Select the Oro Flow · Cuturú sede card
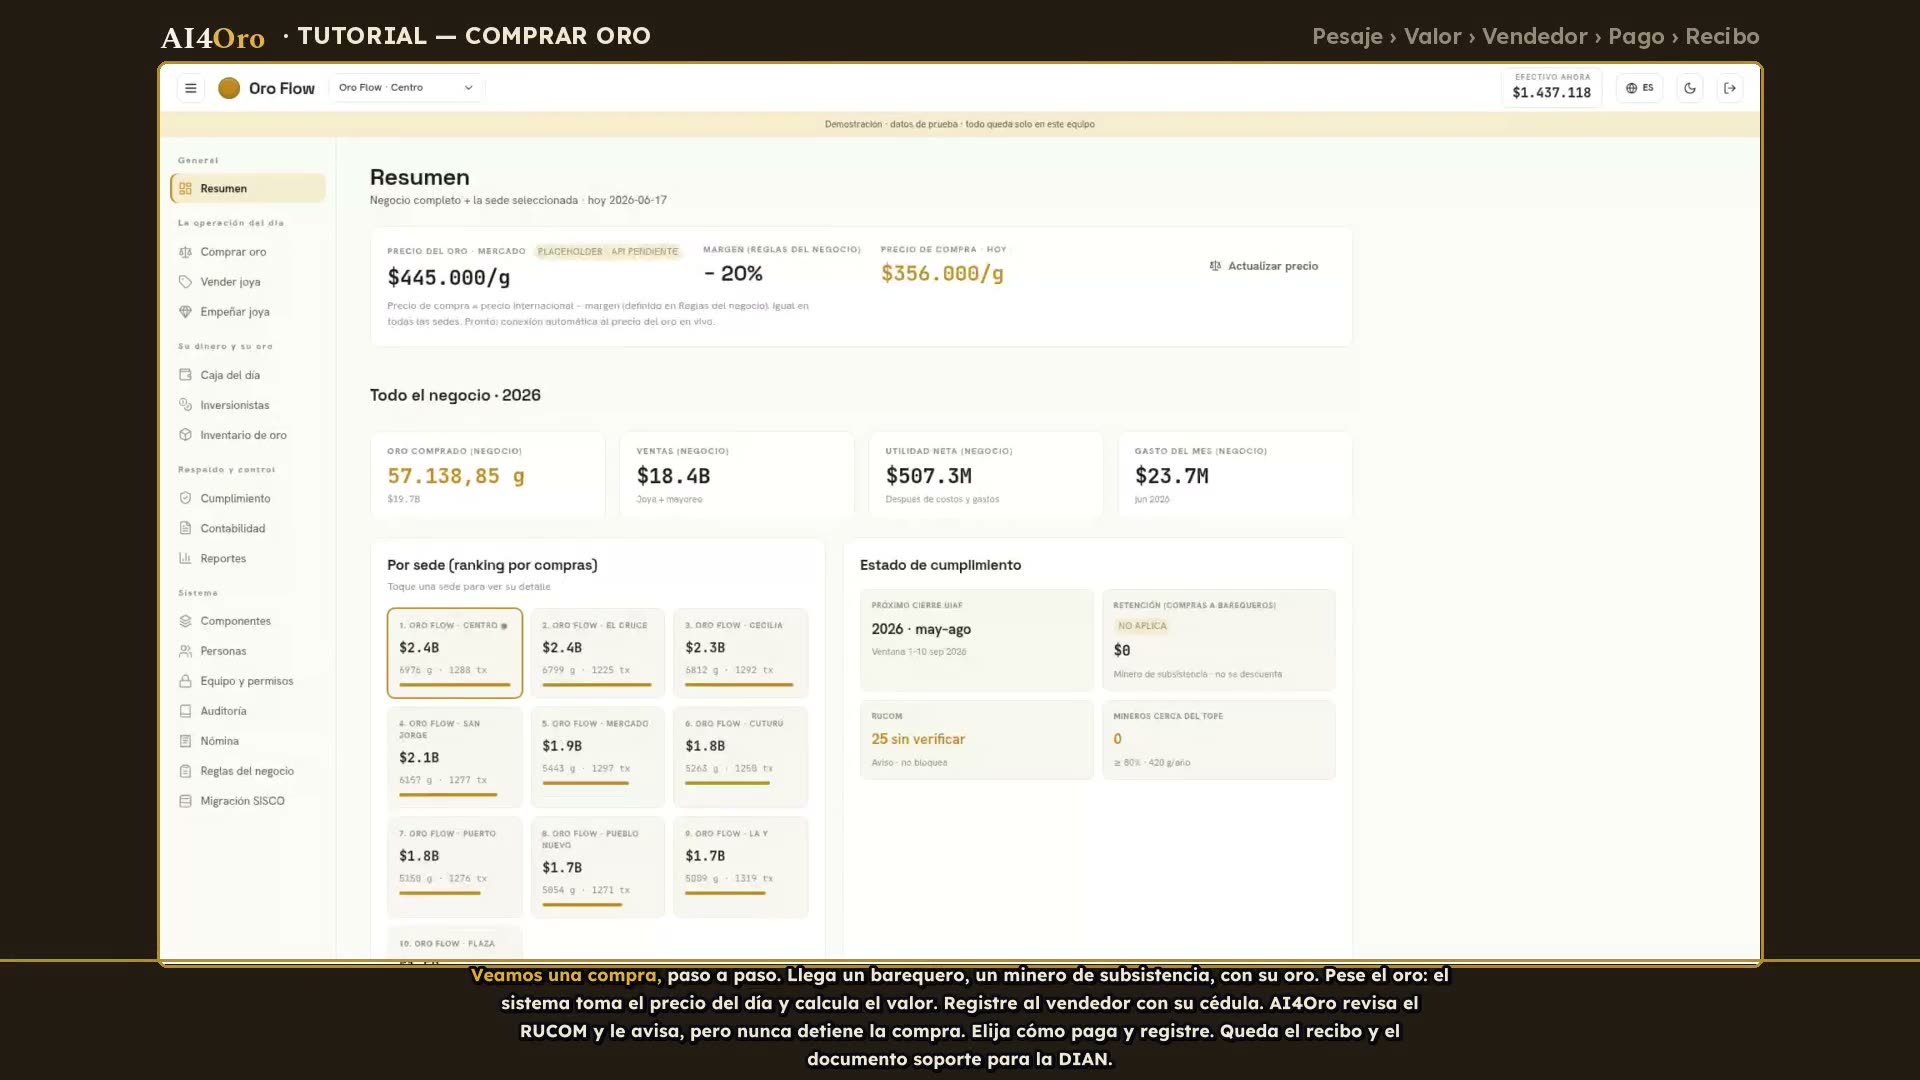Screen dimensions: 1920x1080 (x=740, y=756)
